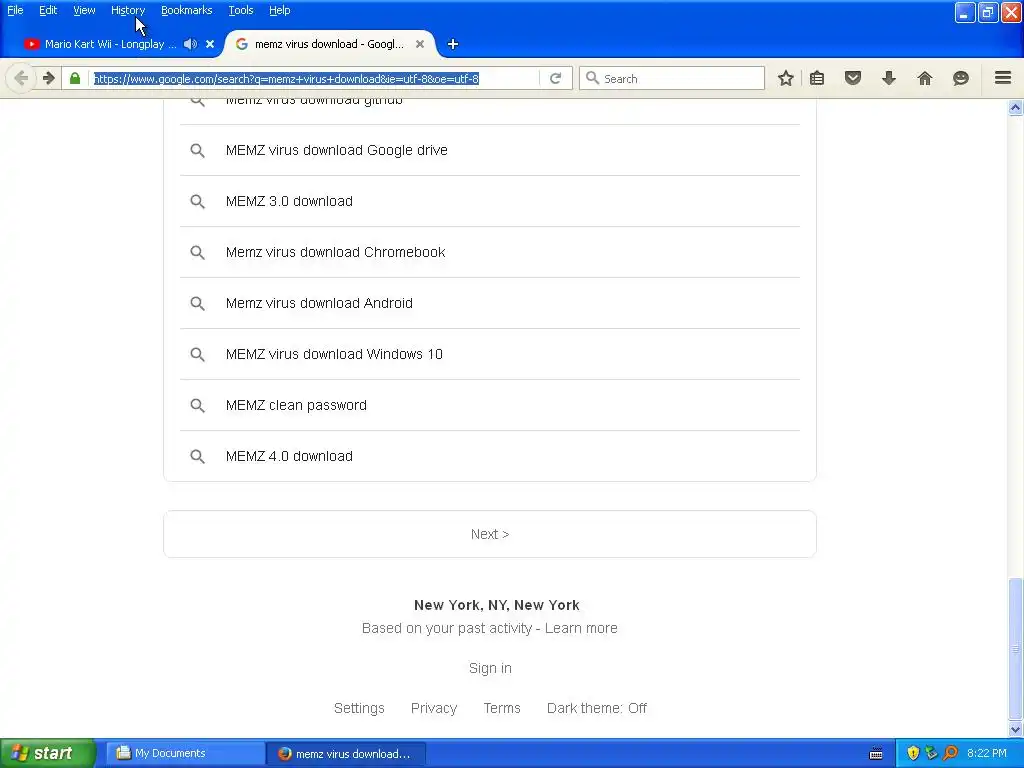Switch to My Documents taskbar window
The width and height of the screenshot is (1024, 768).
coord(184,753)
